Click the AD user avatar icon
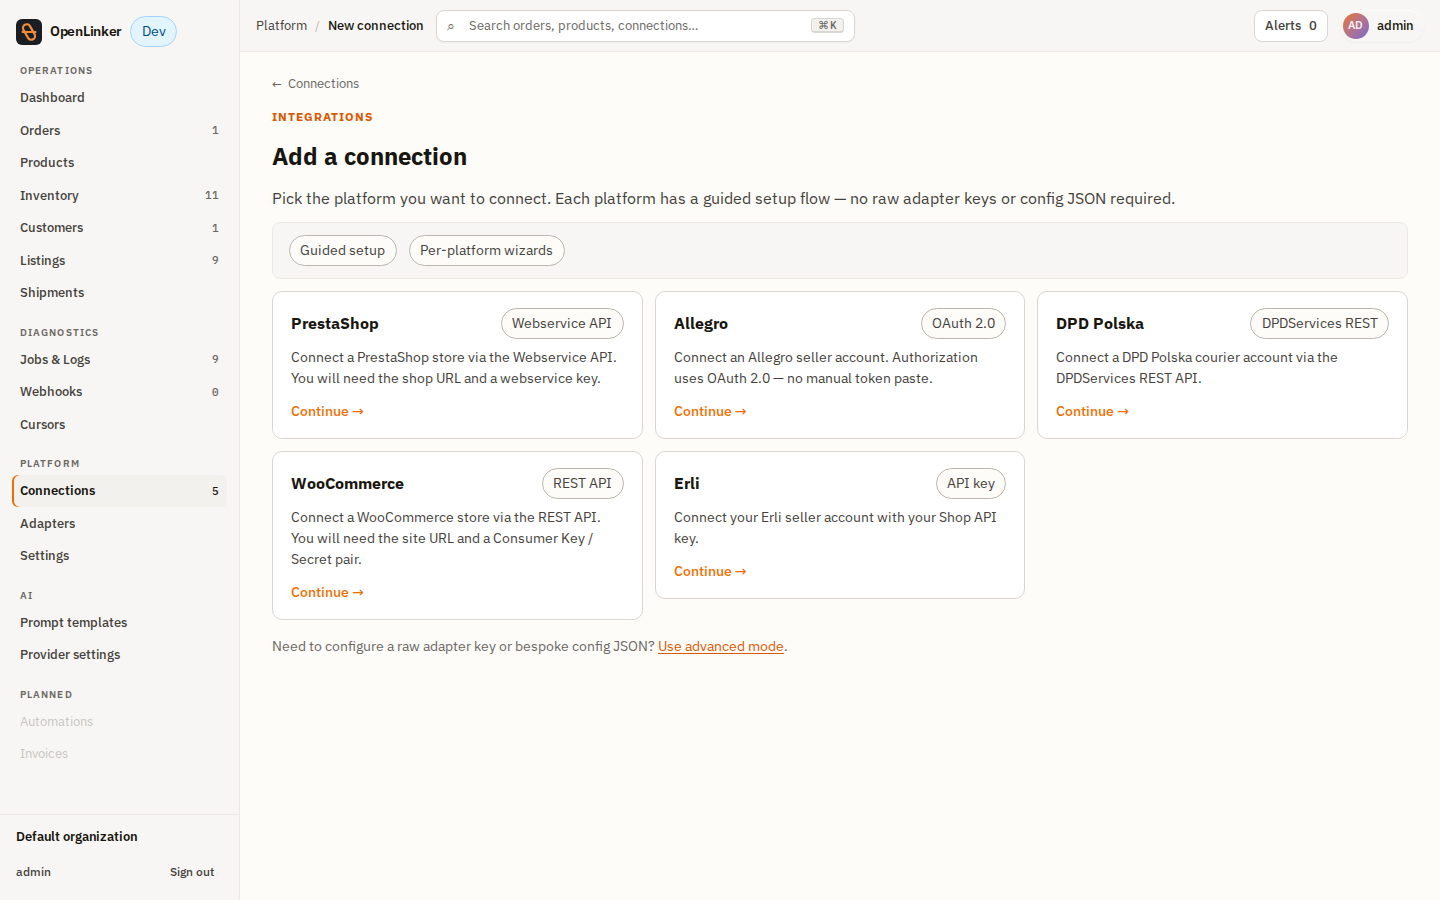Image resolution: width=1440 pixels, height=900 pixels. [1355, 26]
